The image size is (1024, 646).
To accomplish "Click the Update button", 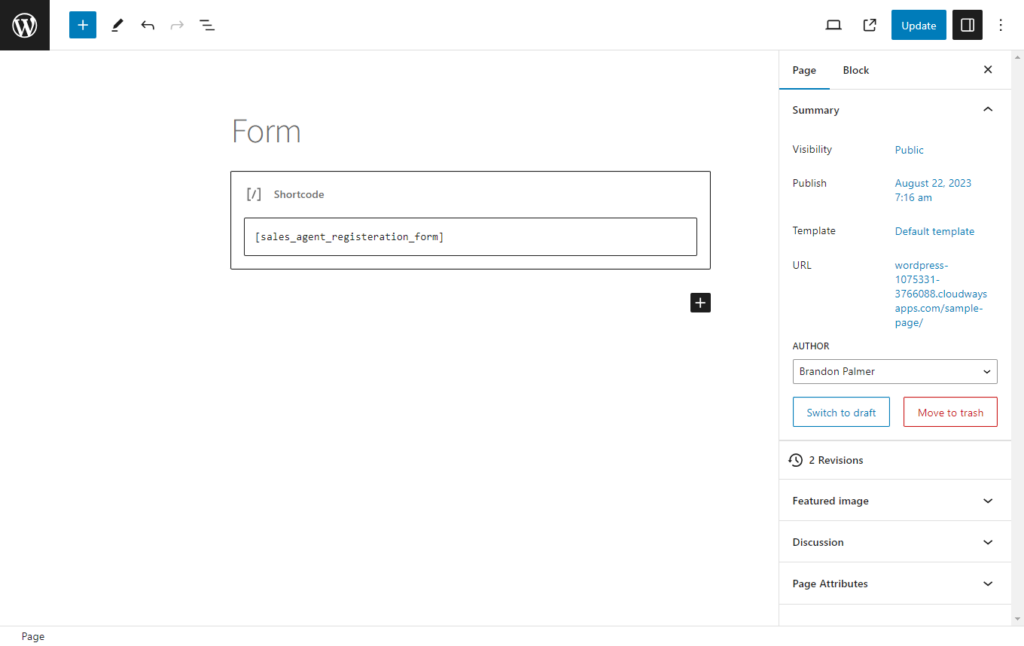I will pyautogui.click(x=918, y=25).
